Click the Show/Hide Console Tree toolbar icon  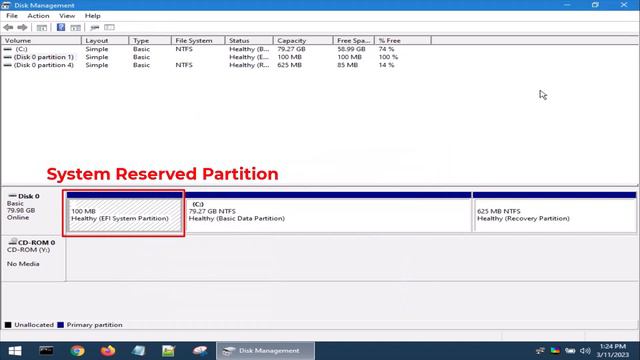point(42,27)
